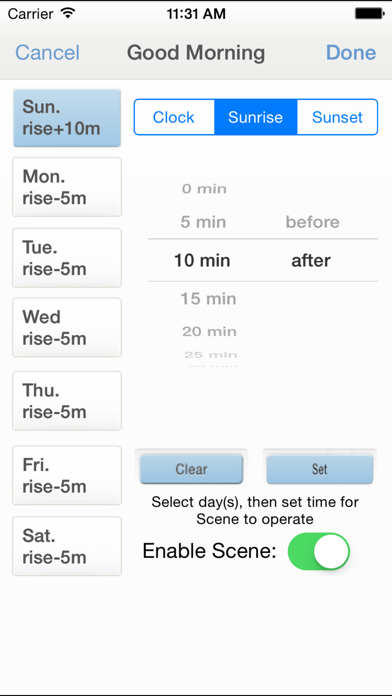Select the Tue. rise-5m day button
The height and width of the screenshot is (696, 392).
click(x=67, y=258)
